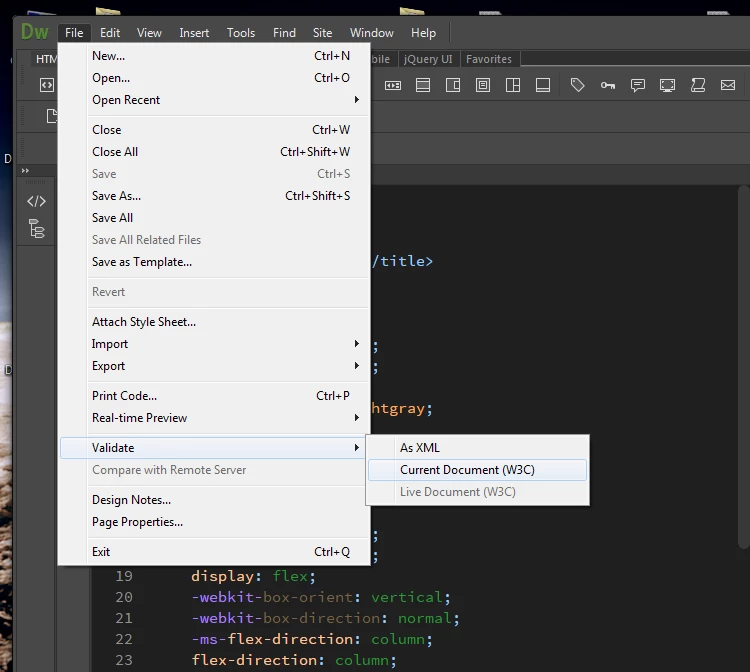This screenshot has height=672, width=750.
Task: Expand the Open Recent submenu arrow
Action: click(357, 99)
